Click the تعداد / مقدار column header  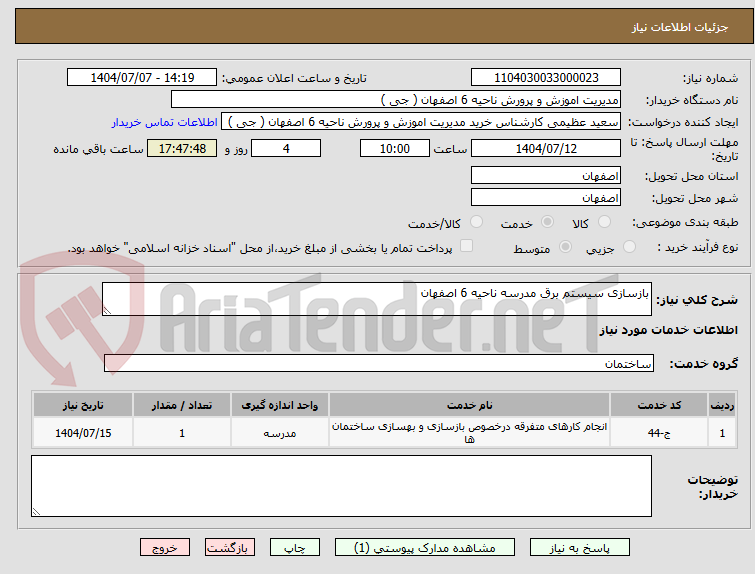[182, 405]
